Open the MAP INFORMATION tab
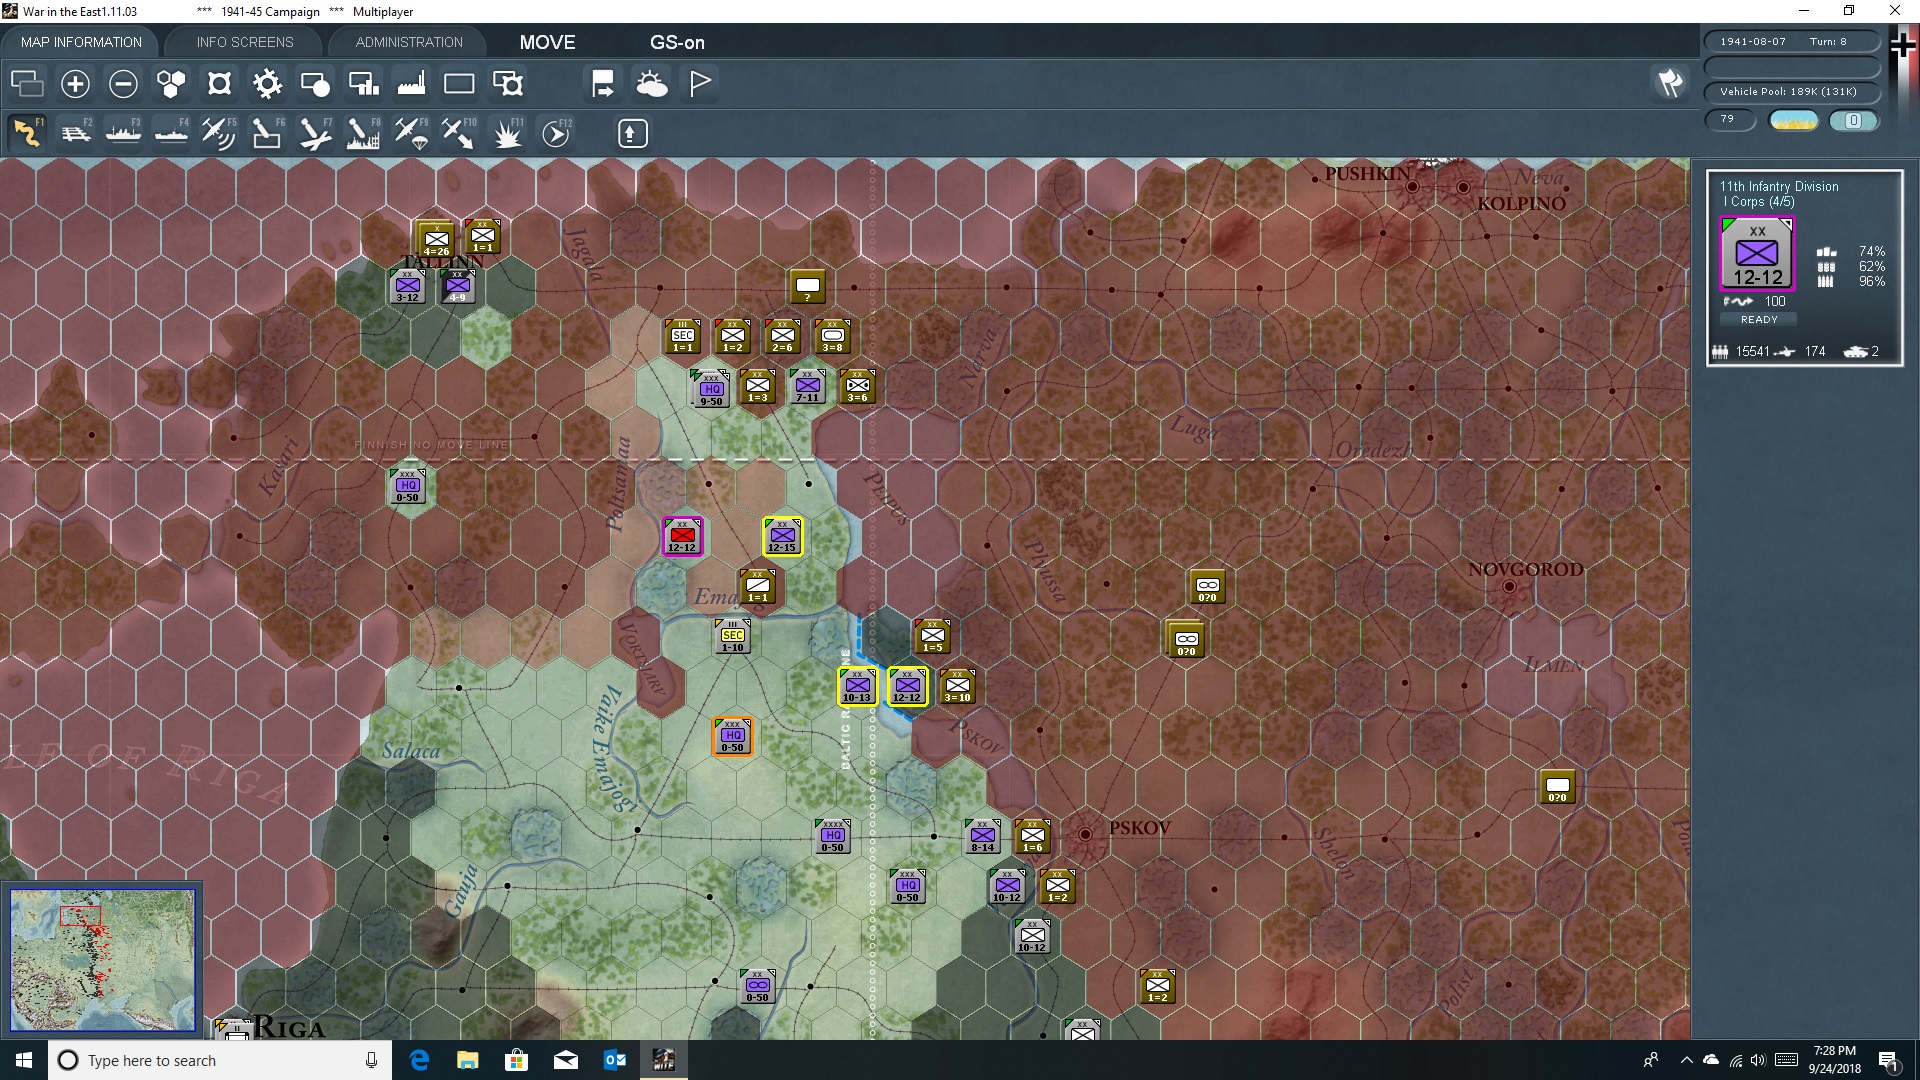1920x1080 pixels. (x=81, y=42)
